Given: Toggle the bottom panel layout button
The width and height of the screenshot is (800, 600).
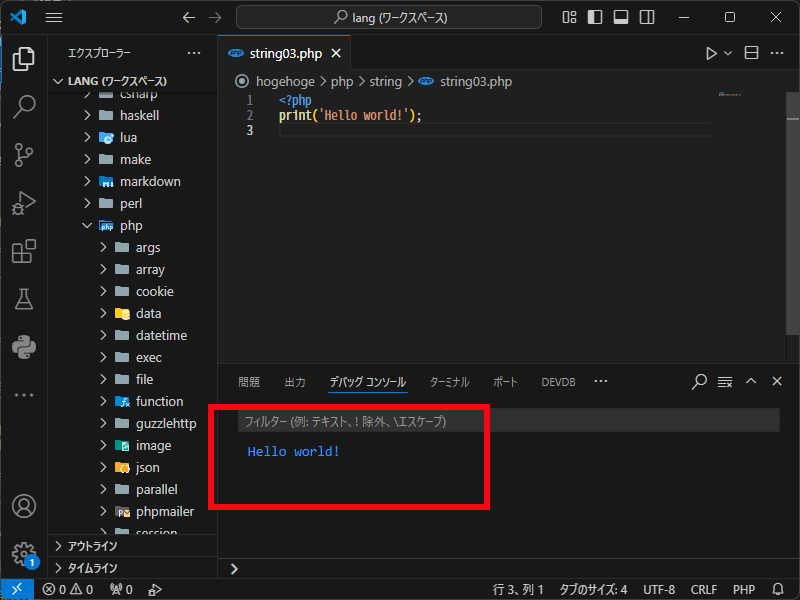Looking at the screenshot, I should pyautogui.click(x=620, y=17).
